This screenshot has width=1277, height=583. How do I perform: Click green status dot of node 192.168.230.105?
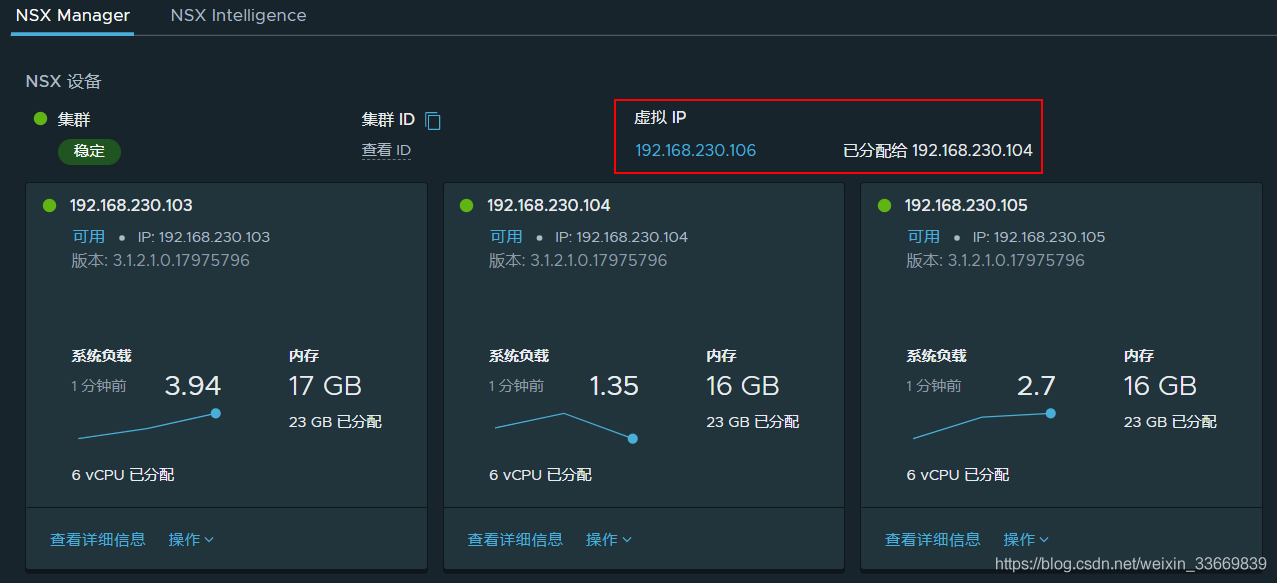tap(884, 205)
